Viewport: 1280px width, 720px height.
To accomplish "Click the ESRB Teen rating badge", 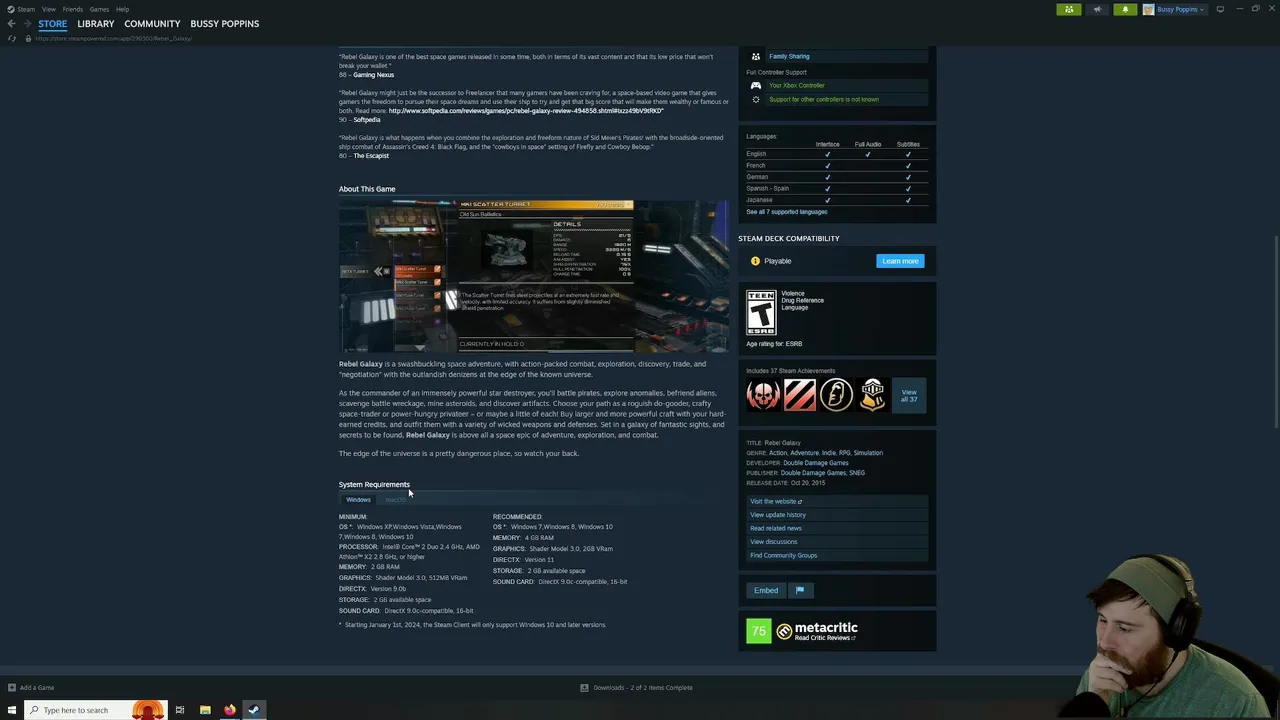I will [x=761, y=313].
